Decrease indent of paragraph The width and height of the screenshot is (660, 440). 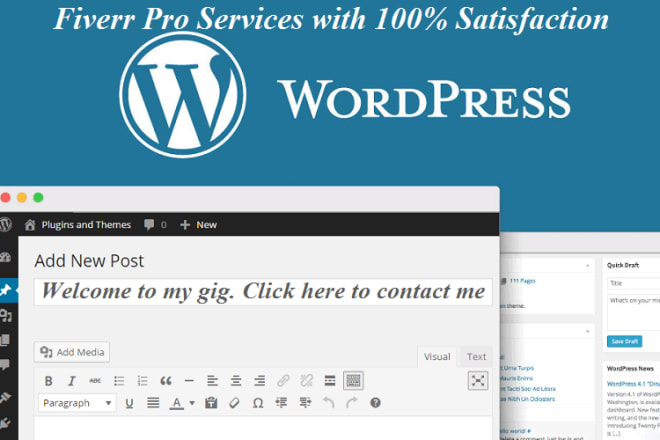pos(281,403)
